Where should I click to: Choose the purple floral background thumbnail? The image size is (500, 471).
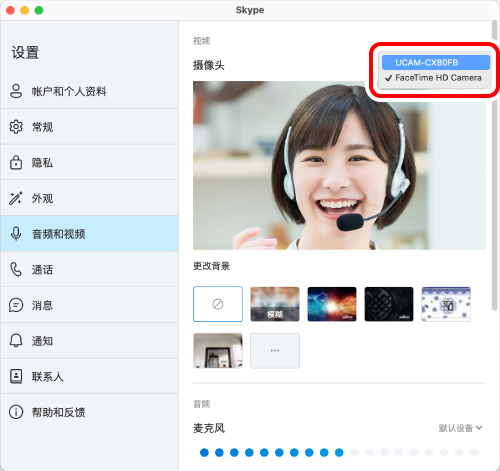click(x=446, y=304)
